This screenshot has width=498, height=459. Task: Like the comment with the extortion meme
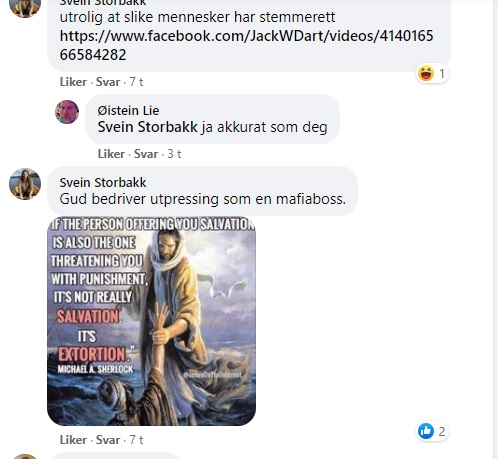[73, 440]
